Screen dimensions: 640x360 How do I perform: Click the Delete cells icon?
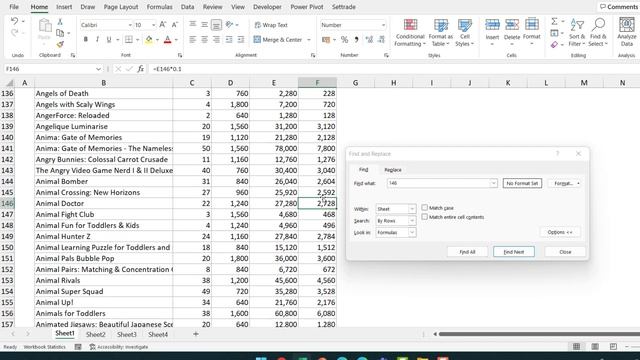(512, 25)
